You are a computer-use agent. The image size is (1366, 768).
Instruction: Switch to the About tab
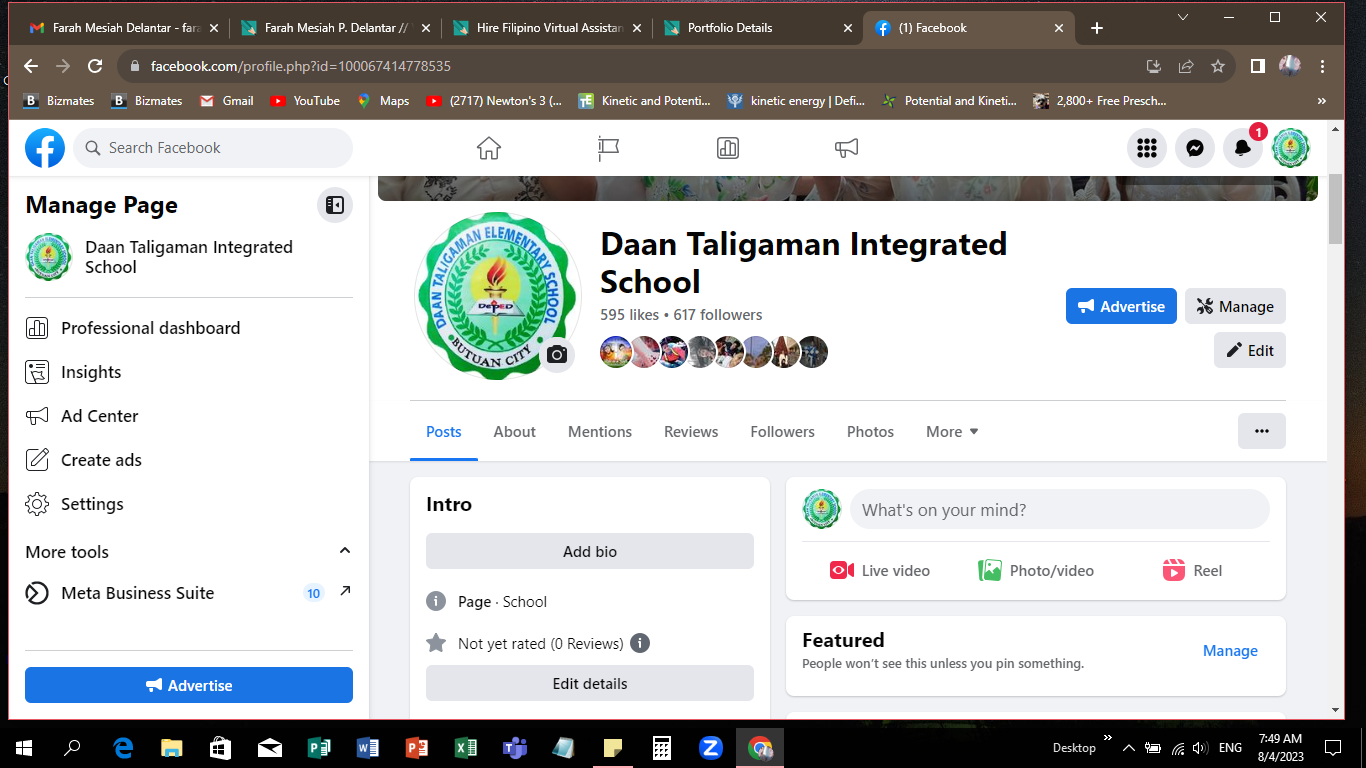[x=515, y=432]
